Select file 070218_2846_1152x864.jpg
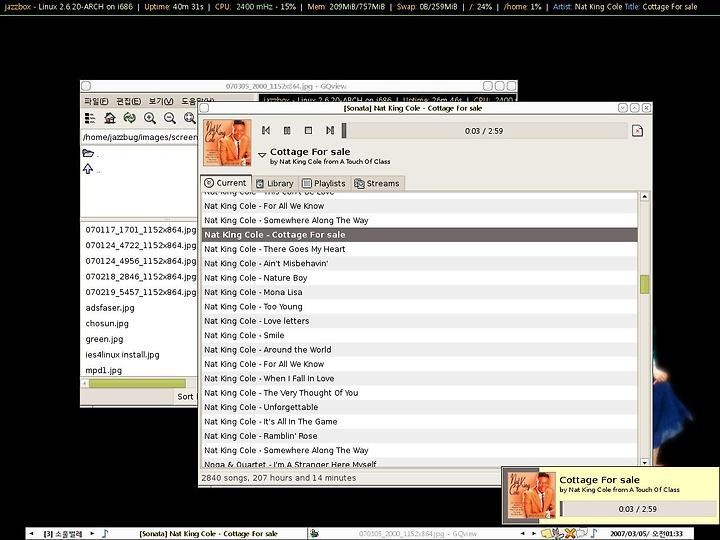This screenshot has width=720, height=540. [141, 276]
